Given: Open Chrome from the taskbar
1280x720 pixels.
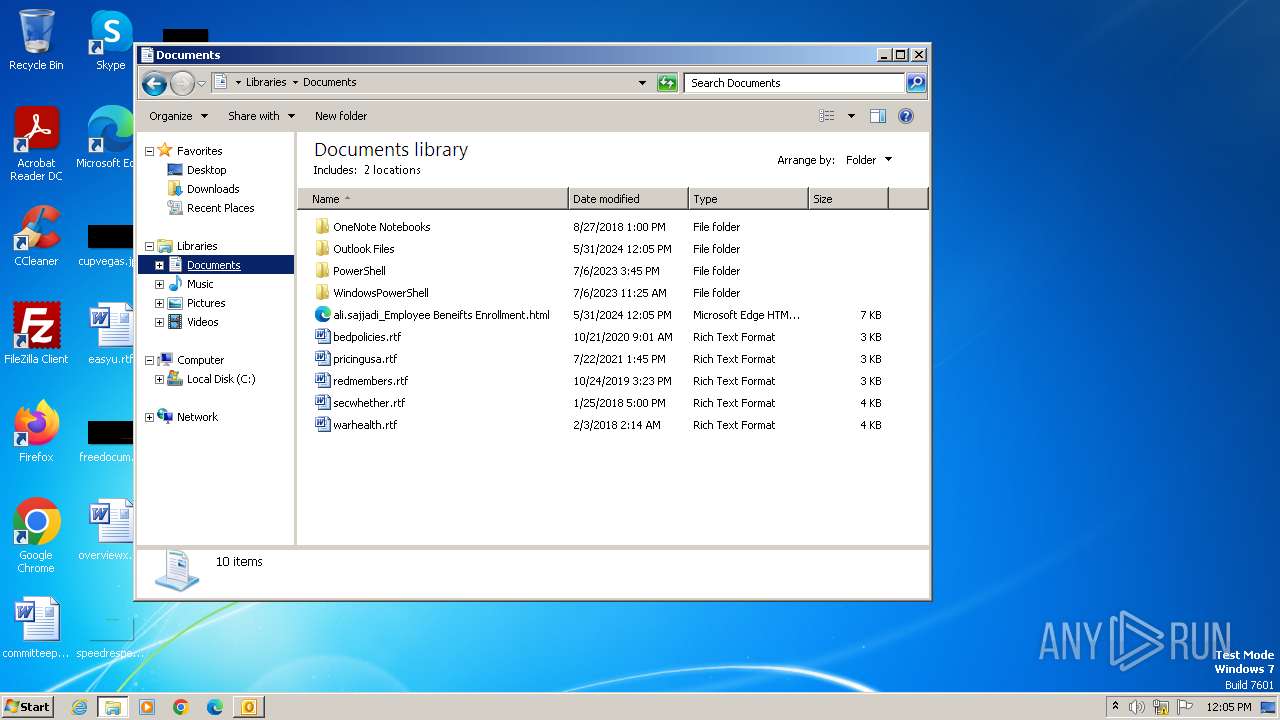Looking at the screenshot, I should tap(181, 707).
